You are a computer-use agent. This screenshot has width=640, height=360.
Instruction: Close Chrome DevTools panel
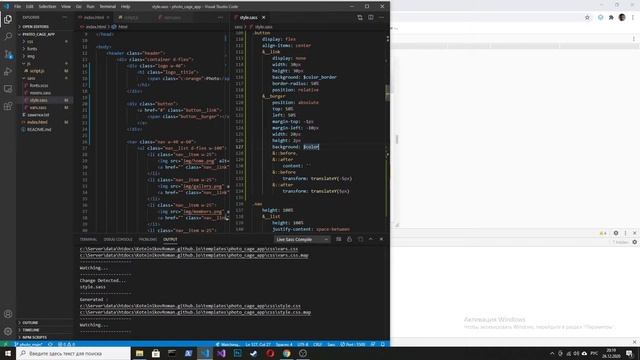tap(635, 233)
